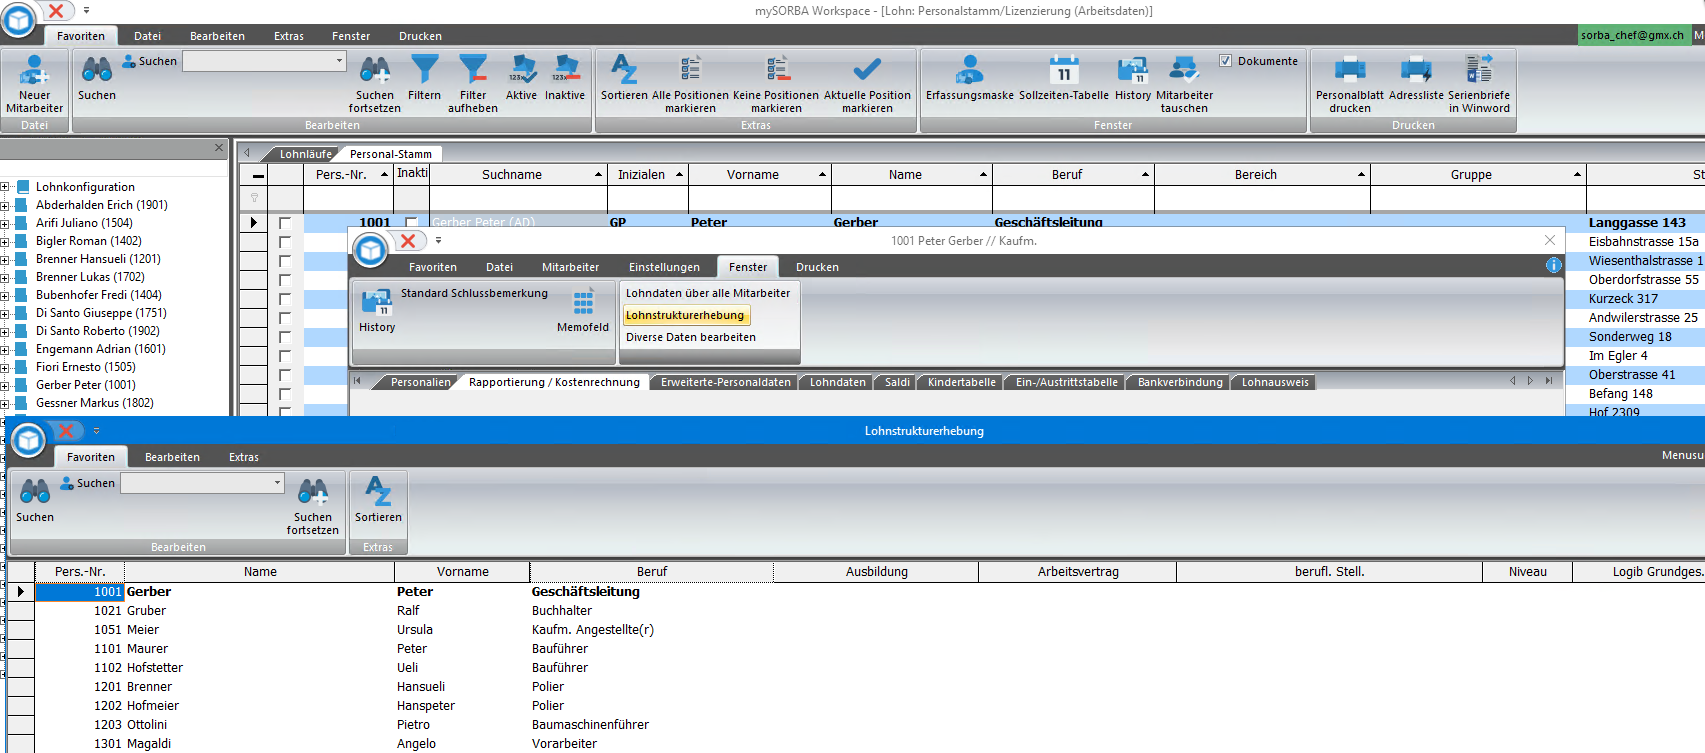Tick selection checkbox in Sonderweg 18 row
1705x753 pixels.
click(x=285, y=337)
